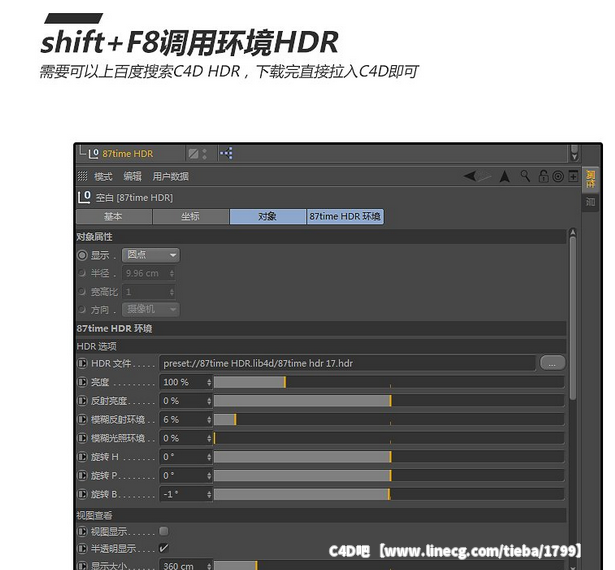
Task: Click the keyframe circle beside 宽高比
Action: pyautogui.click(x=82, y=291)
